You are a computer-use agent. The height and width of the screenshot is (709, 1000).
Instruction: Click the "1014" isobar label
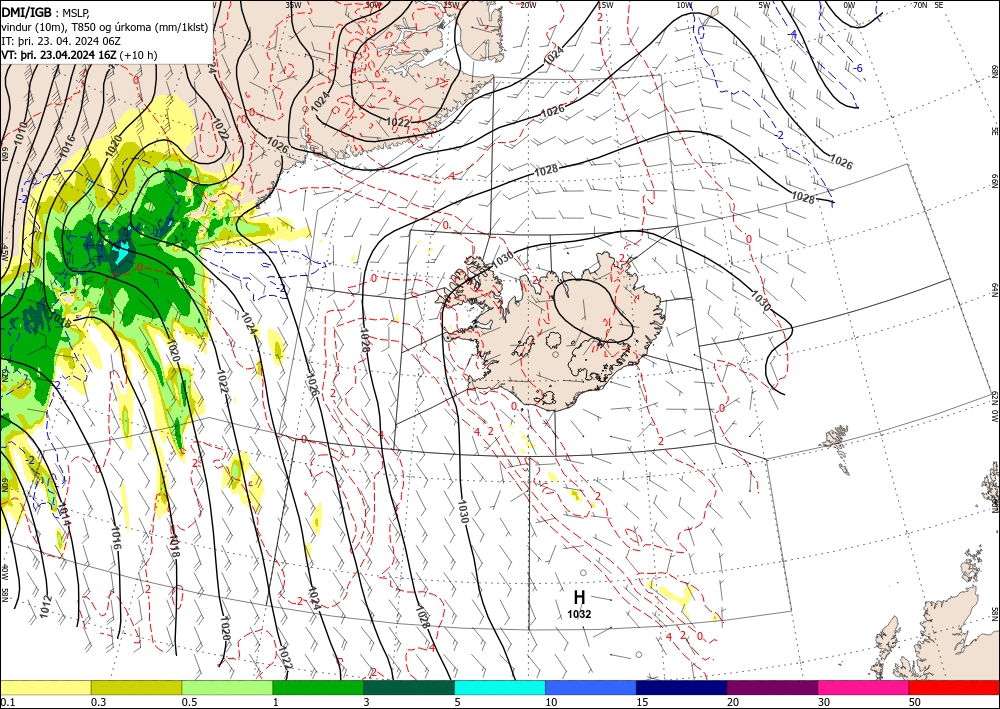[x=64, y=514]
